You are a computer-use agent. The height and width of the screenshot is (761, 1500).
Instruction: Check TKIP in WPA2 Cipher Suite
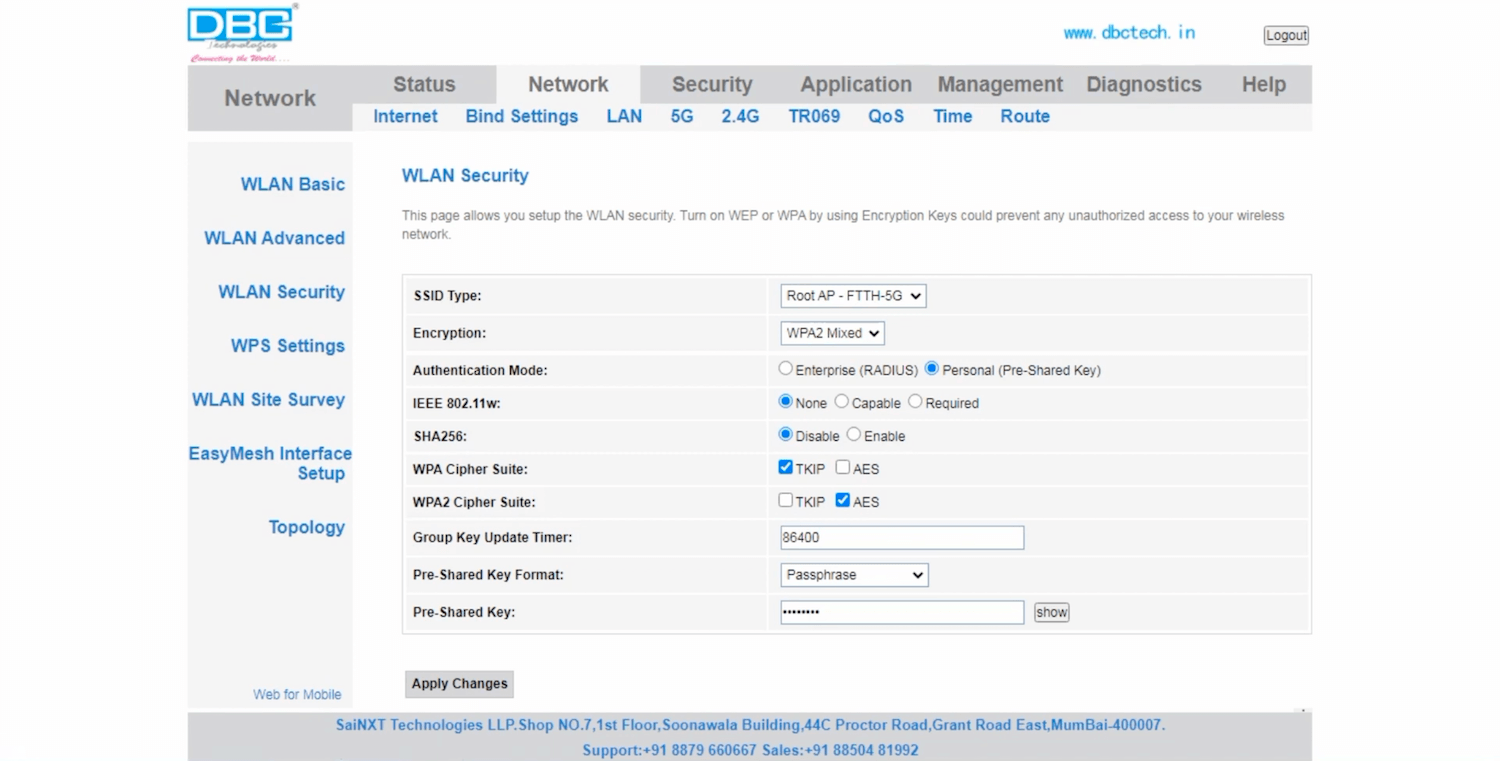tap(785, 501)
